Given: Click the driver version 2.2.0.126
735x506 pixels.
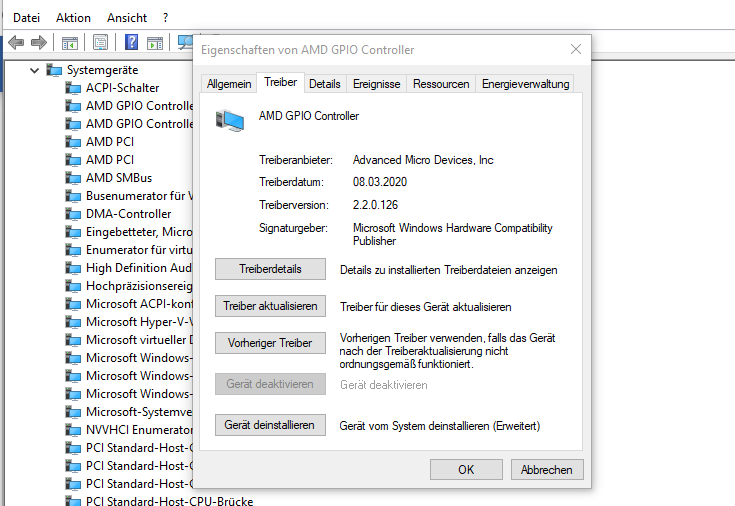Looking at the screenshot, I should (x=375, y=205).
